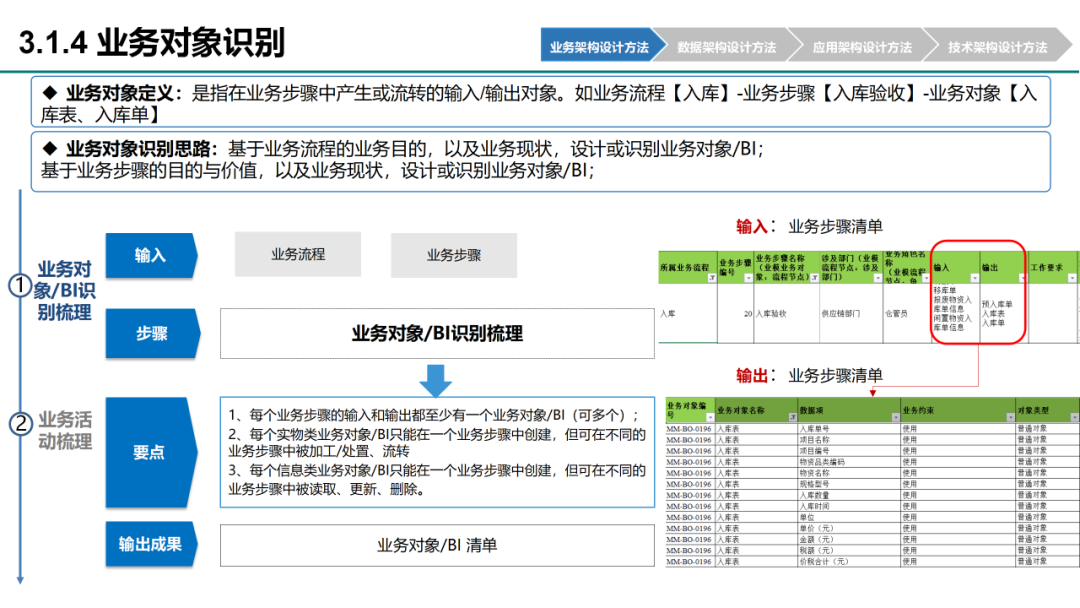Image resolution: width=1080 pixels, height=608 pixels.
Task: Click the 供应链部门 cell
Action: tap(851, 313)
